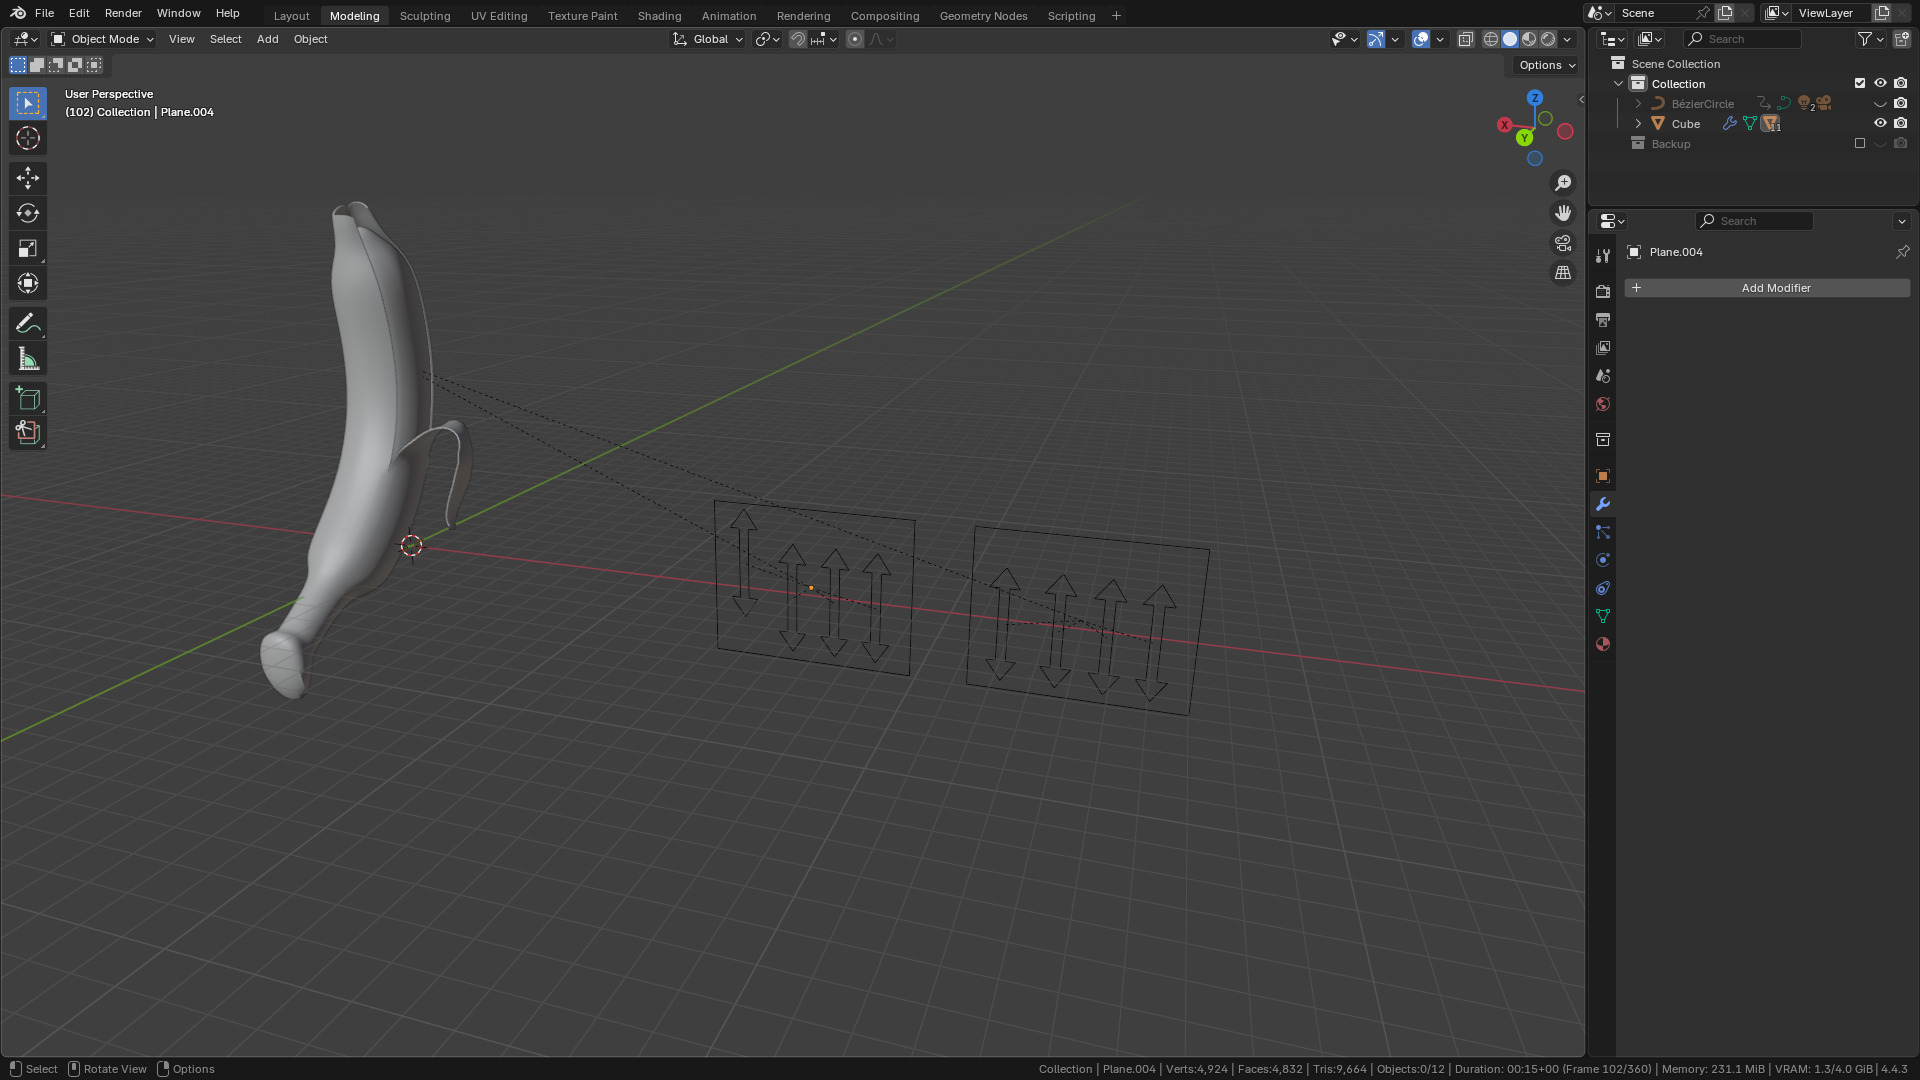Select the 3D Cursor tool
Viewport: 1920px width, 1080px height.
(28, 138)
